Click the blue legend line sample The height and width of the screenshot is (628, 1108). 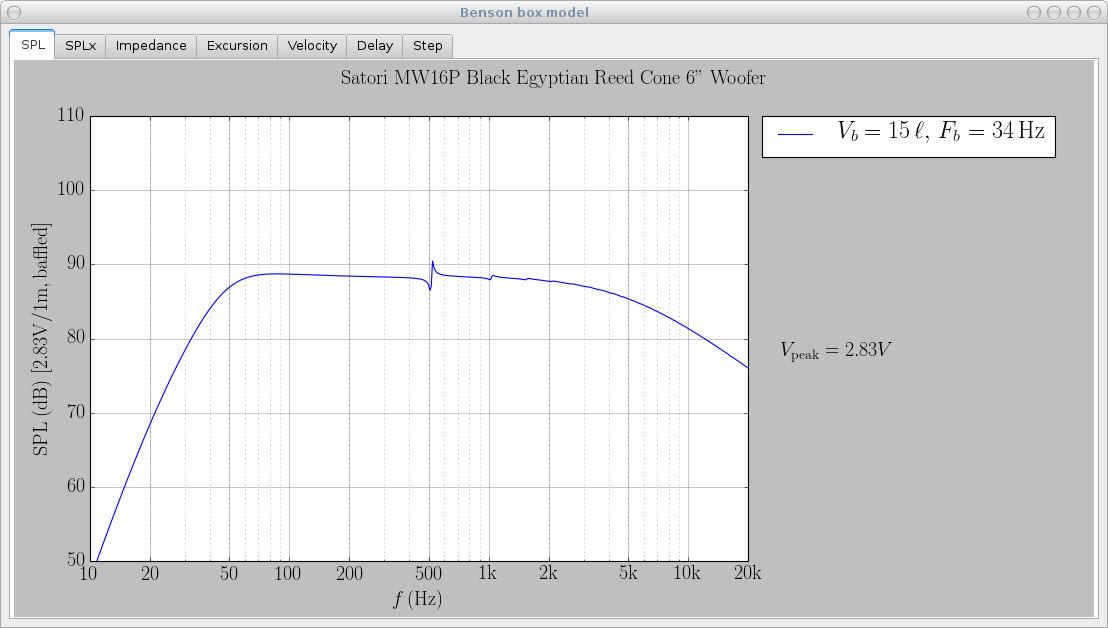796,134
